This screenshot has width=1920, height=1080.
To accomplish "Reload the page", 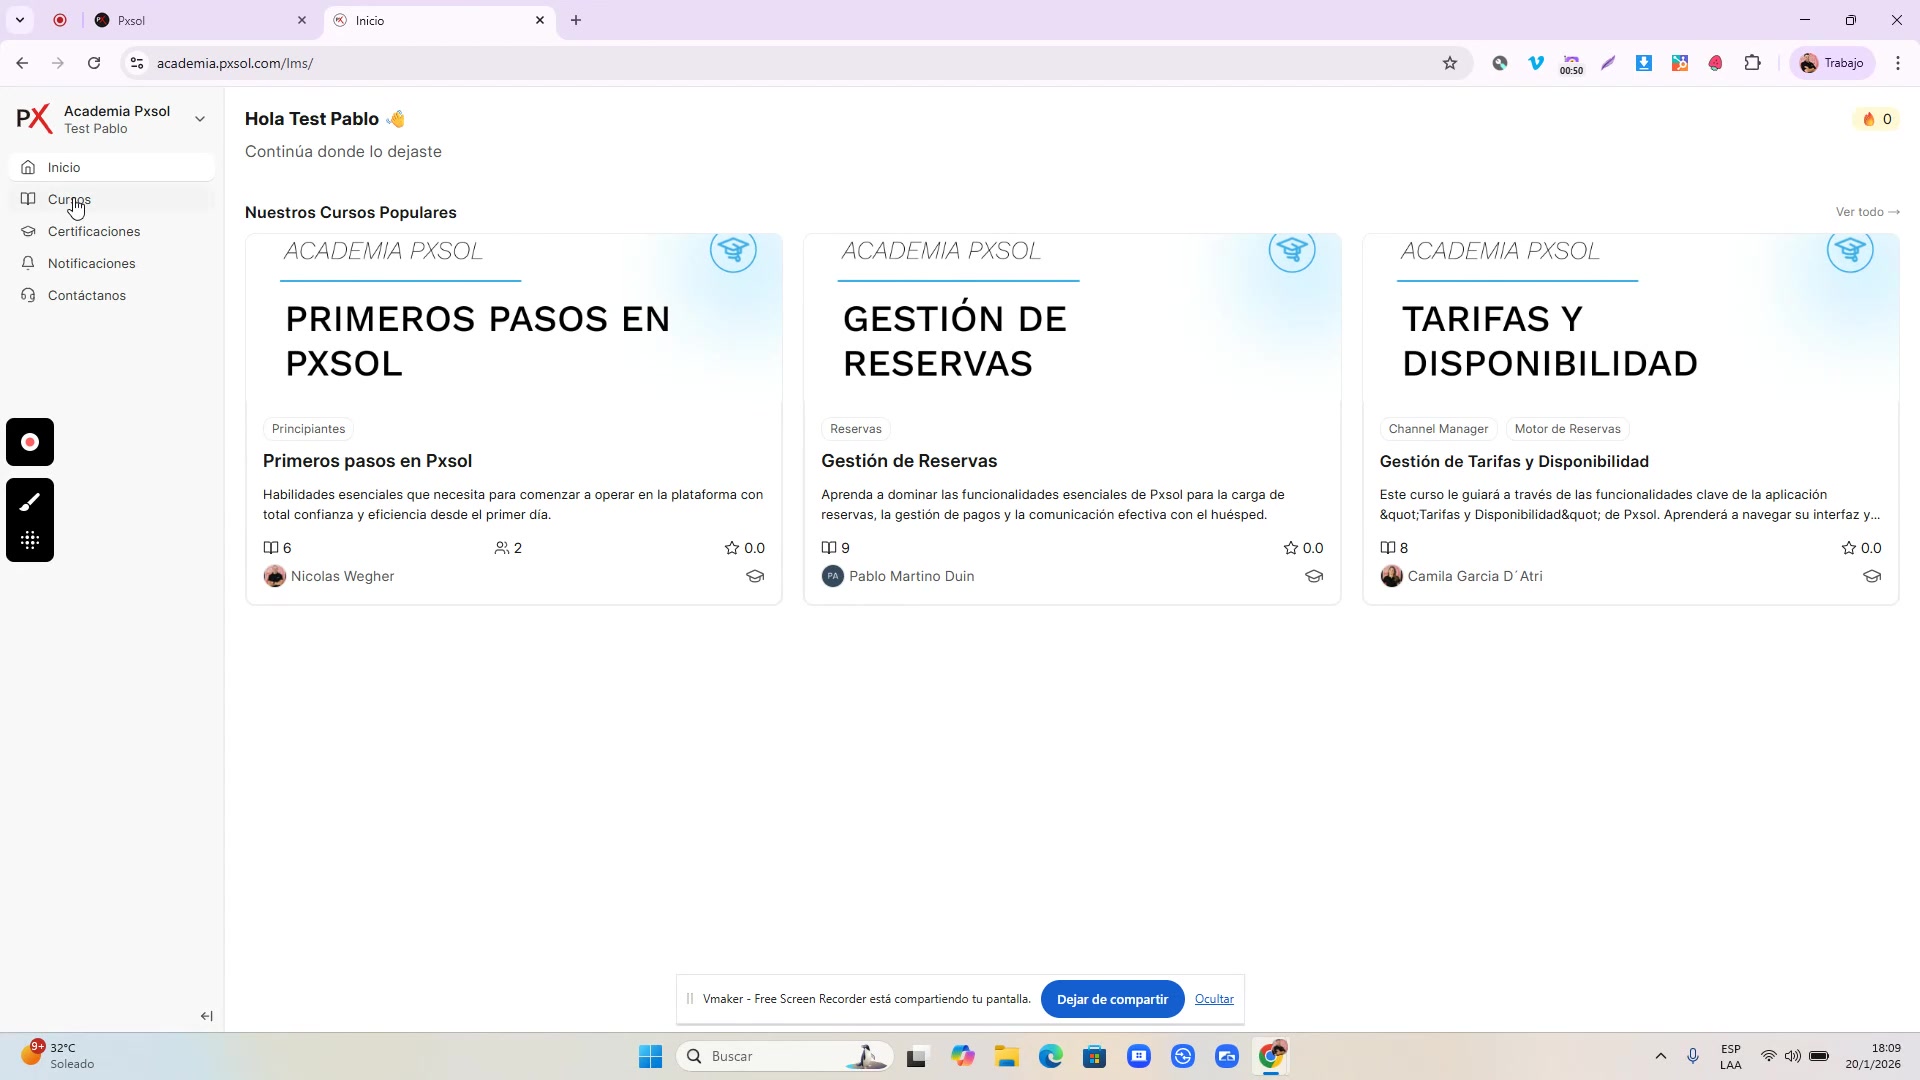I will [x=94, y=63].
